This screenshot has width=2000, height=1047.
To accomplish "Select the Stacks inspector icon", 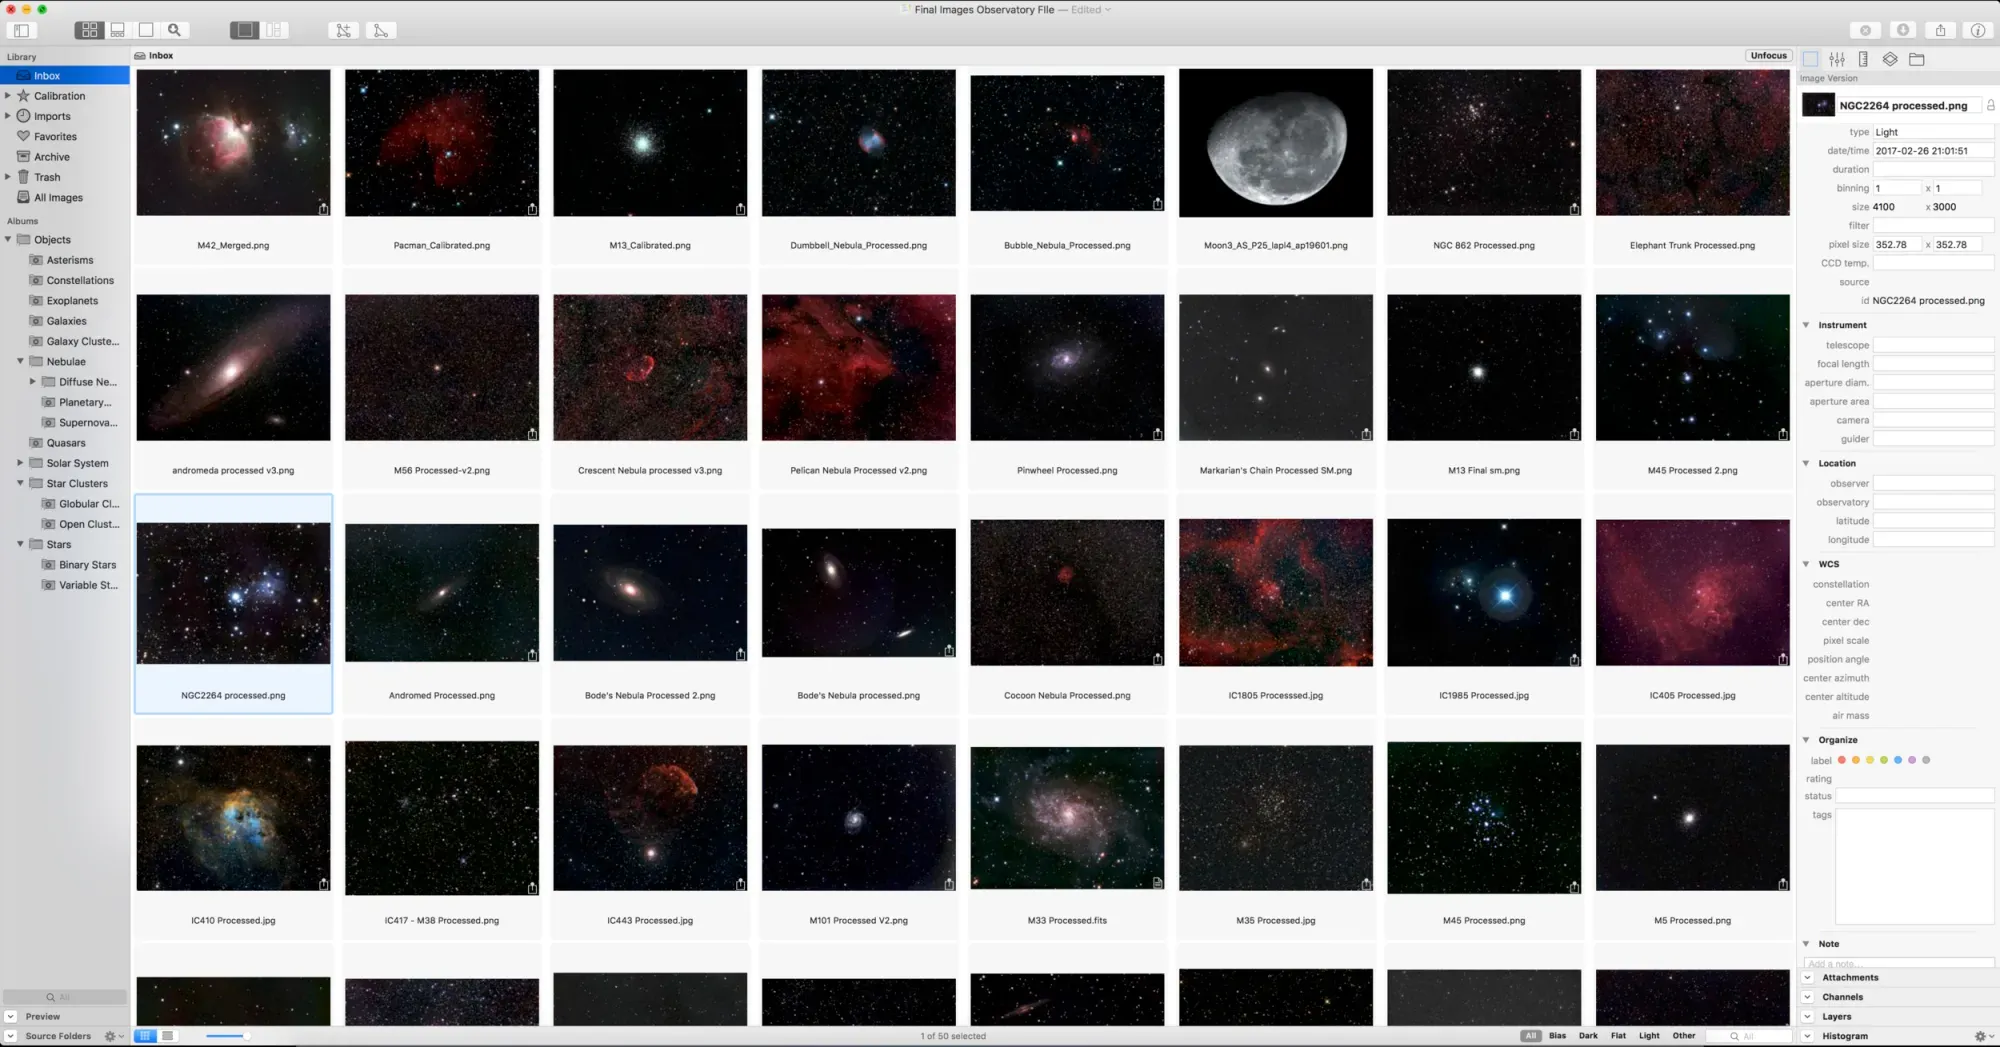I will pos(1889,58).
